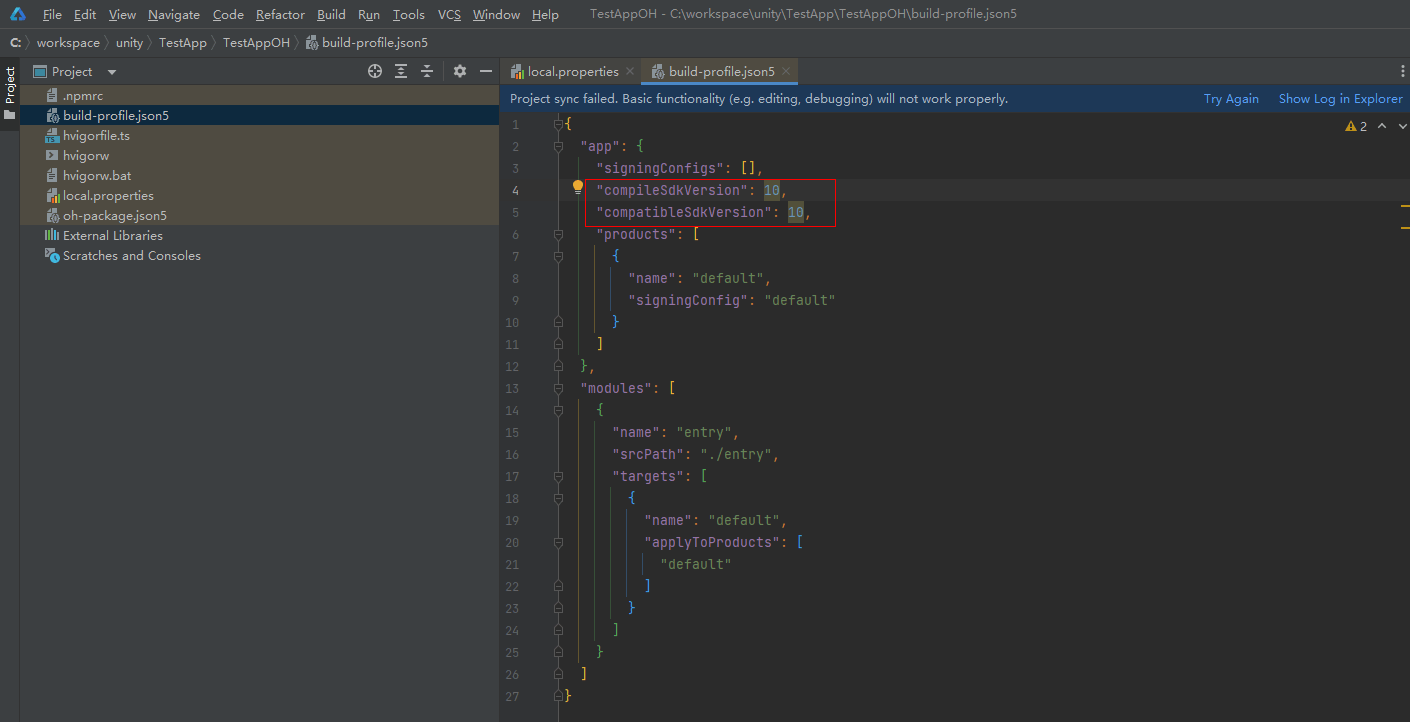Select hvigorw in the project tree

tap(259, 155)
